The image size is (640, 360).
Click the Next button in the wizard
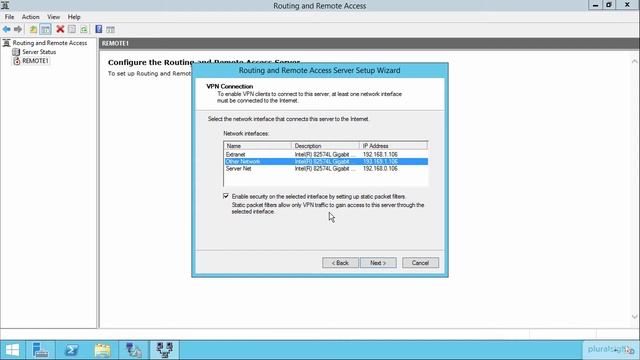tap(378, 263)
